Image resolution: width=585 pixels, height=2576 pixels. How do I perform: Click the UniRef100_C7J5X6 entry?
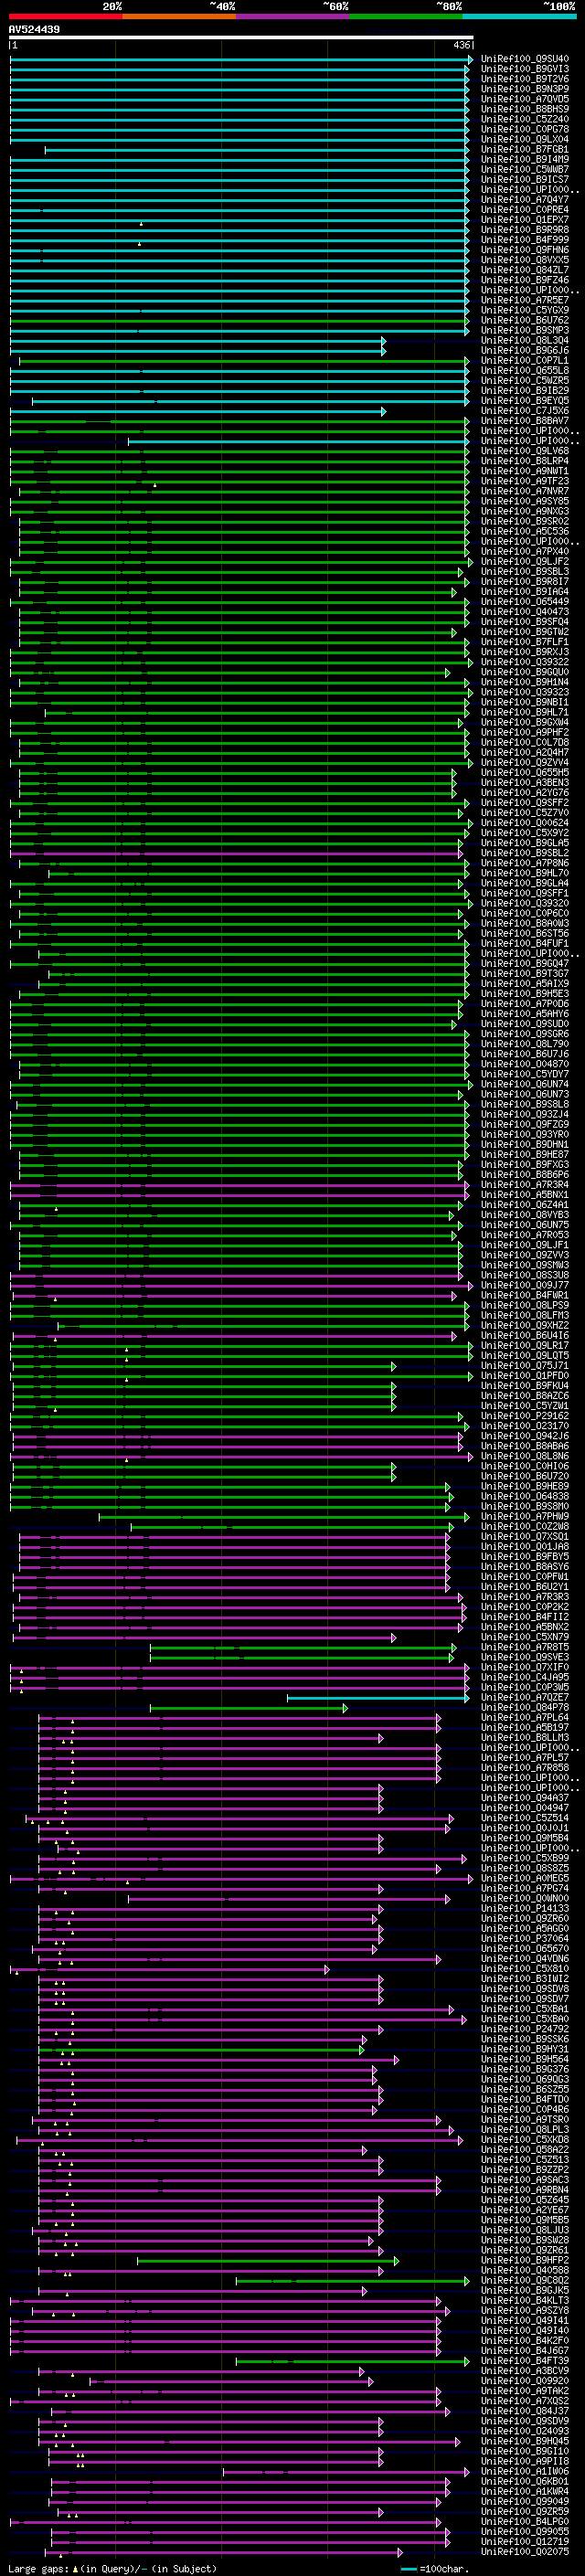(525, 410)
